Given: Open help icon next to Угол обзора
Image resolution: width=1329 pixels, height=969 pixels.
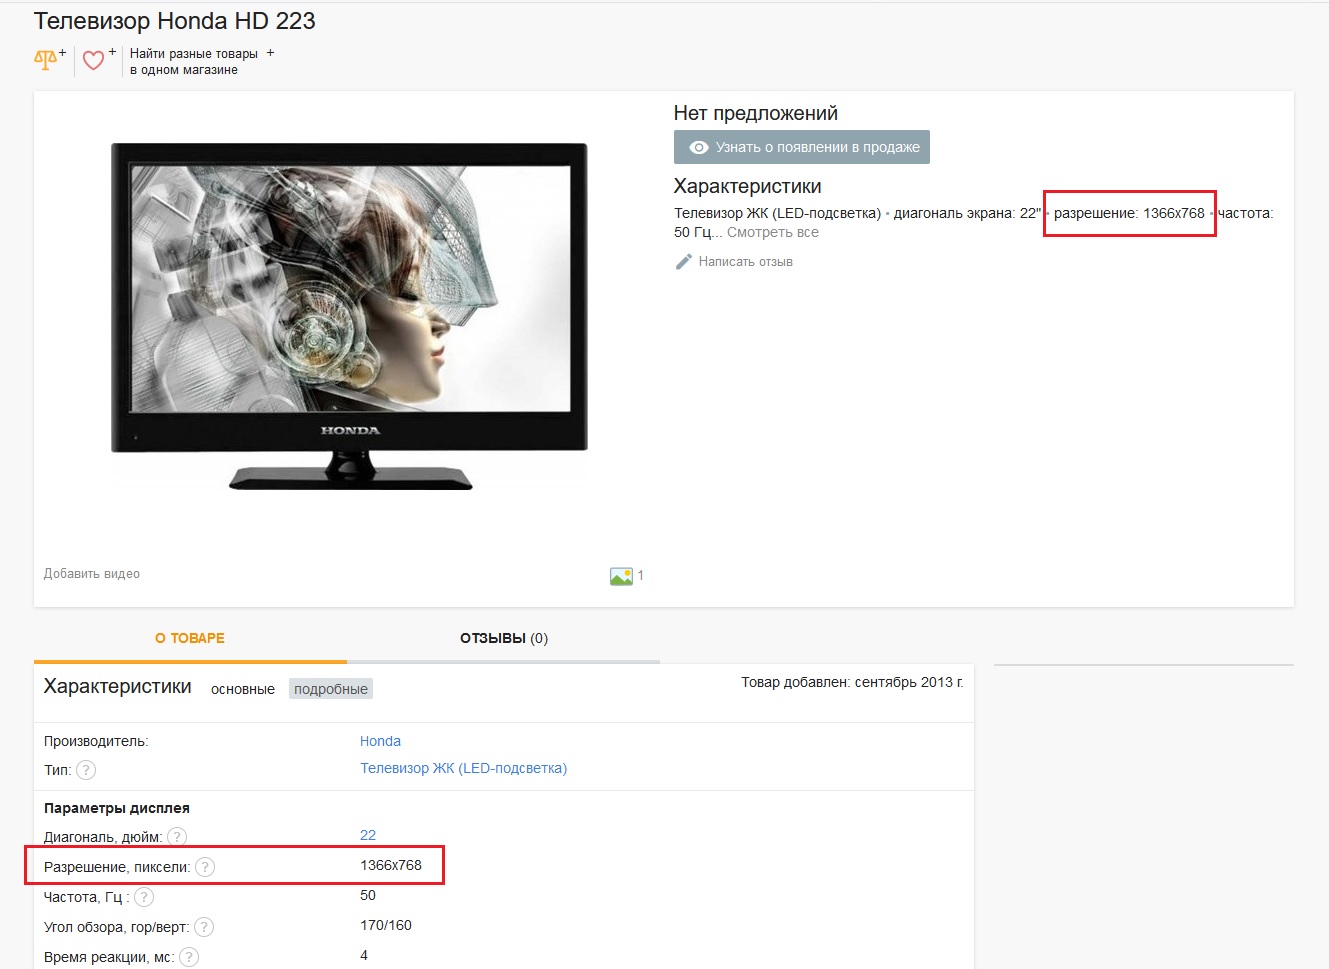Looking at the screenshot, I should pos(204,927).
